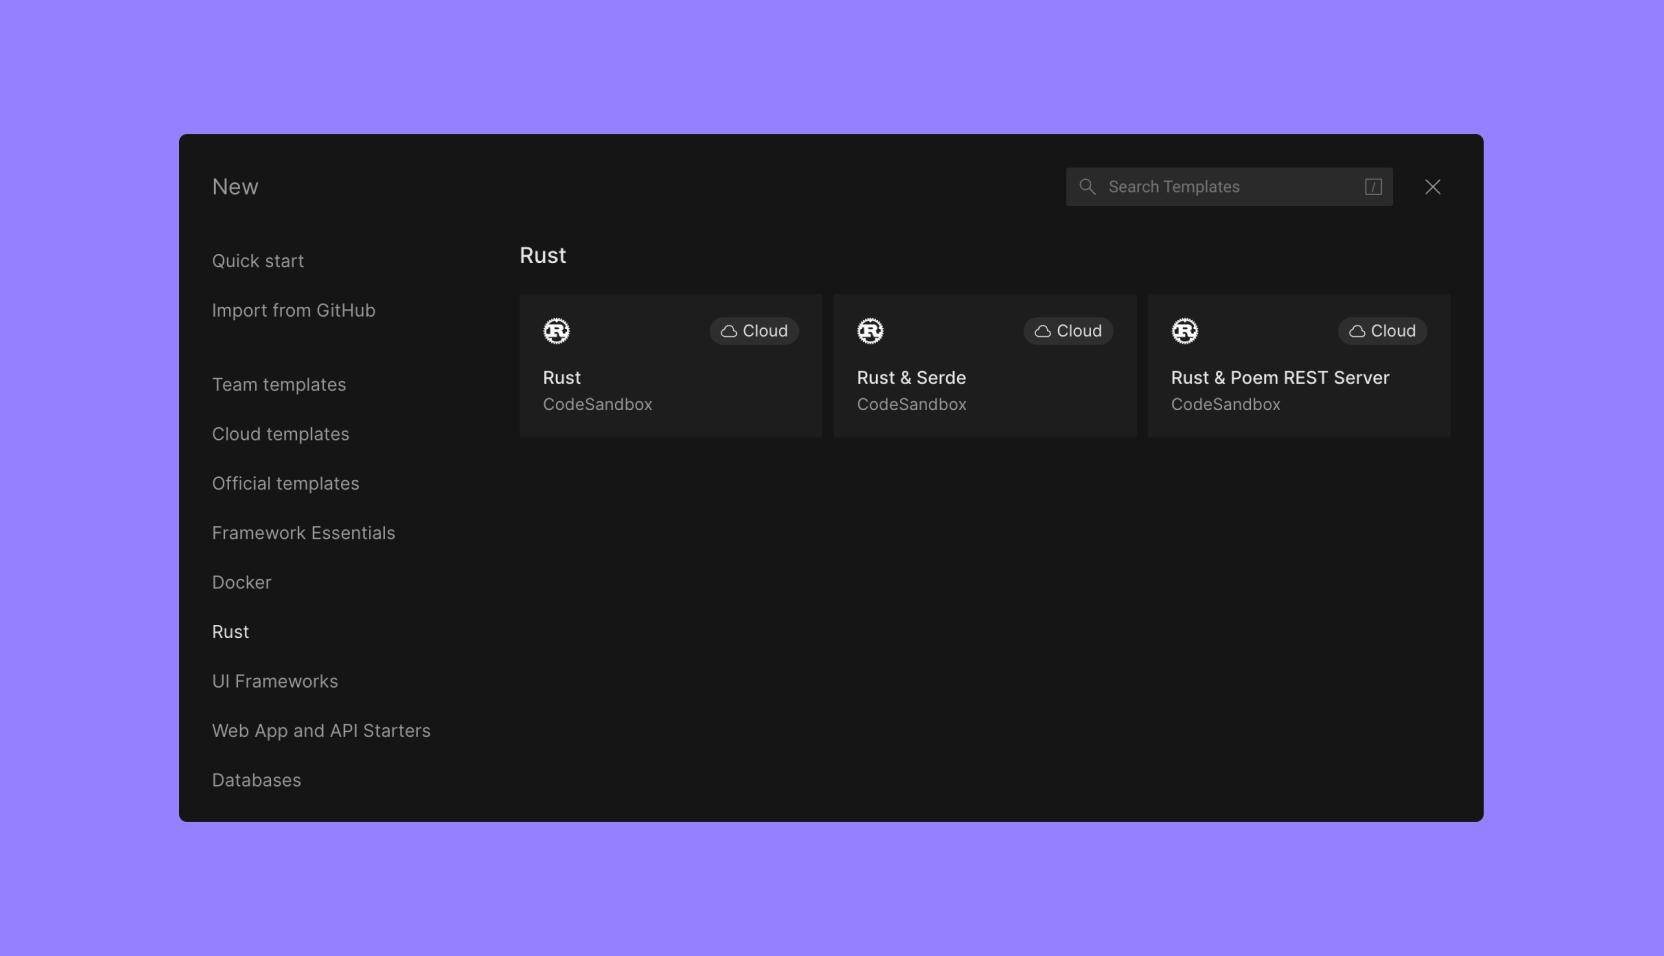
Task: Click the Cloud badge on Rust & Serde
Action: (1068, 331)
